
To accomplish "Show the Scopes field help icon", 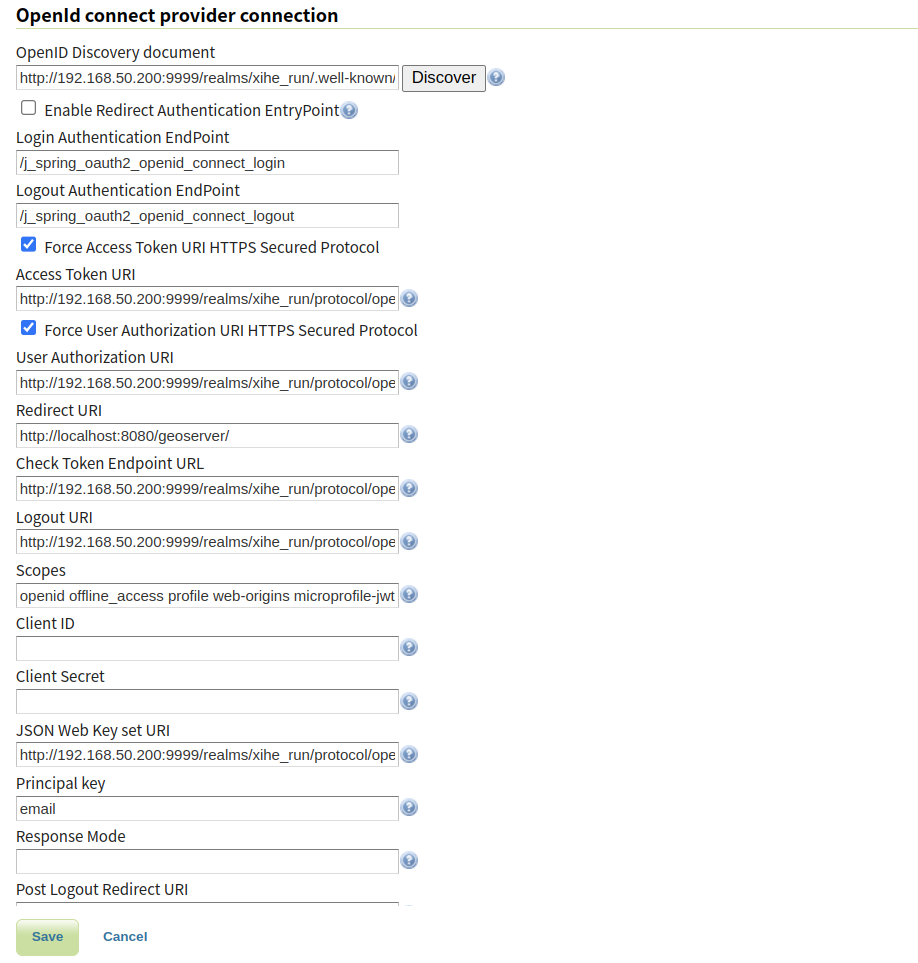I will pos(409,595).
